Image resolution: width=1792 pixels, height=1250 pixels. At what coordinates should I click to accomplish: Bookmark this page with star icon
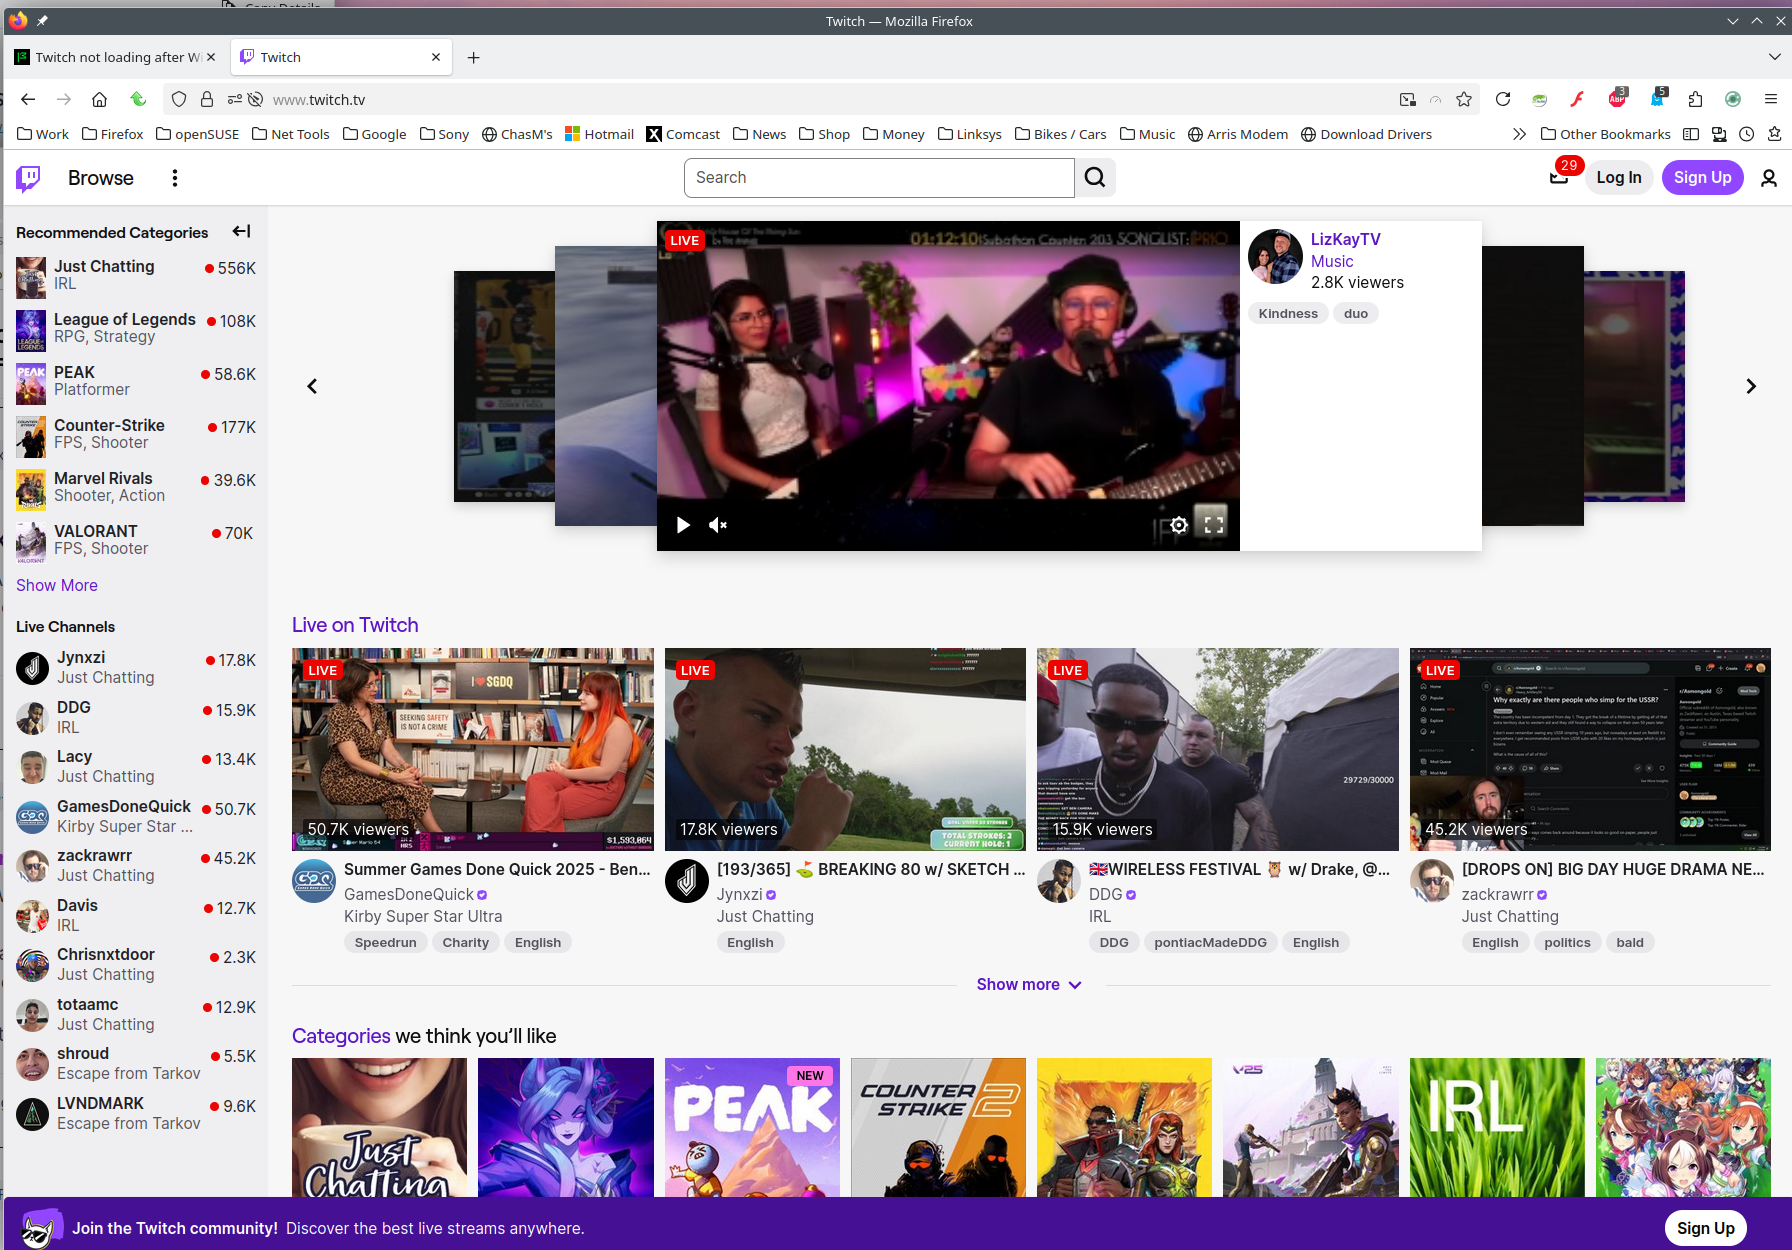click(1464, 99)
